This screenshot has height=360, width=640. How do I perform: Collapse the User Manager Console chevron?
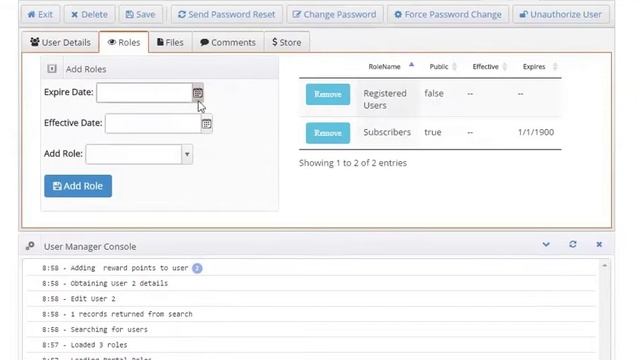pyautogui.click(x=546, y=244)
